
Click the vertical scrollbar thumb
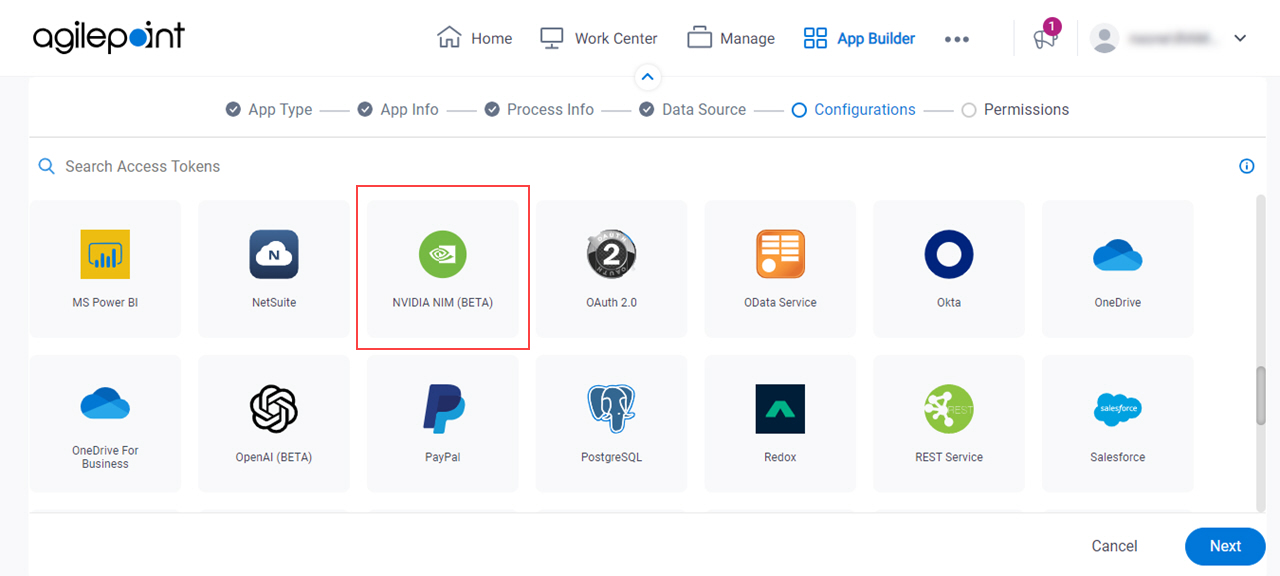(x=1262, y=398)
